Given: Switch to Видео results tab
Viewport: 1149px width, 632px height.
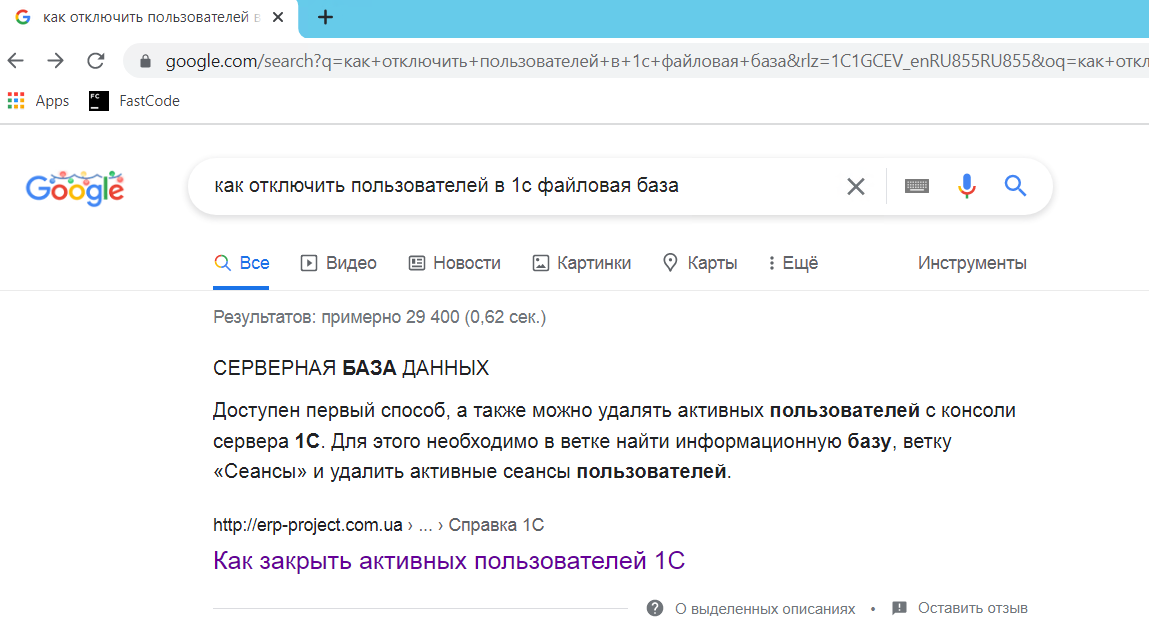Looking at the screenshot, I should (x=339, y=263).
